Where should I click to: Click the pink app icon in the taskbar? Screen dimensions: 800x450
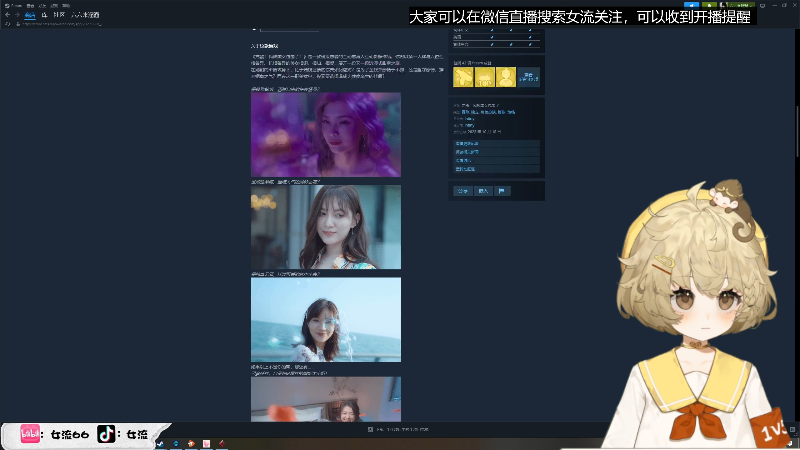[x=206, y=444]
